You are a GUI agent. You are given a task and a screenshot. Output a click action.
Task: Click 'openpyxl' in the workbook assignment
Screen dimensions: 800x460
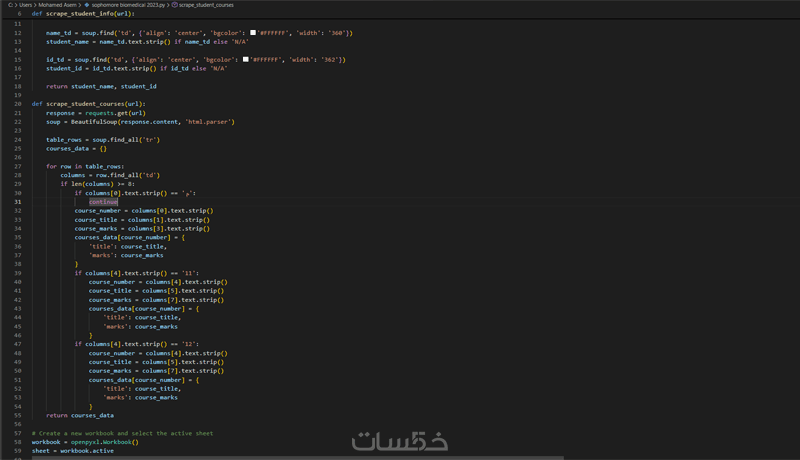pos(85,442)
